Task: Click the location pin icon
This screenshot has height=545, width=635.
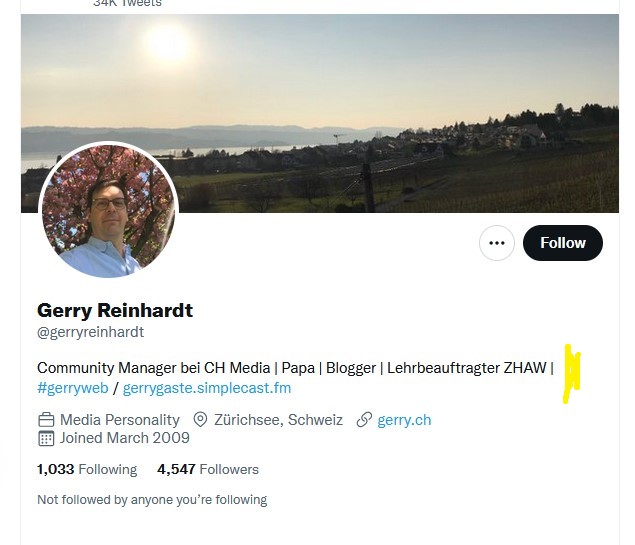Action: tap(200, 420)
